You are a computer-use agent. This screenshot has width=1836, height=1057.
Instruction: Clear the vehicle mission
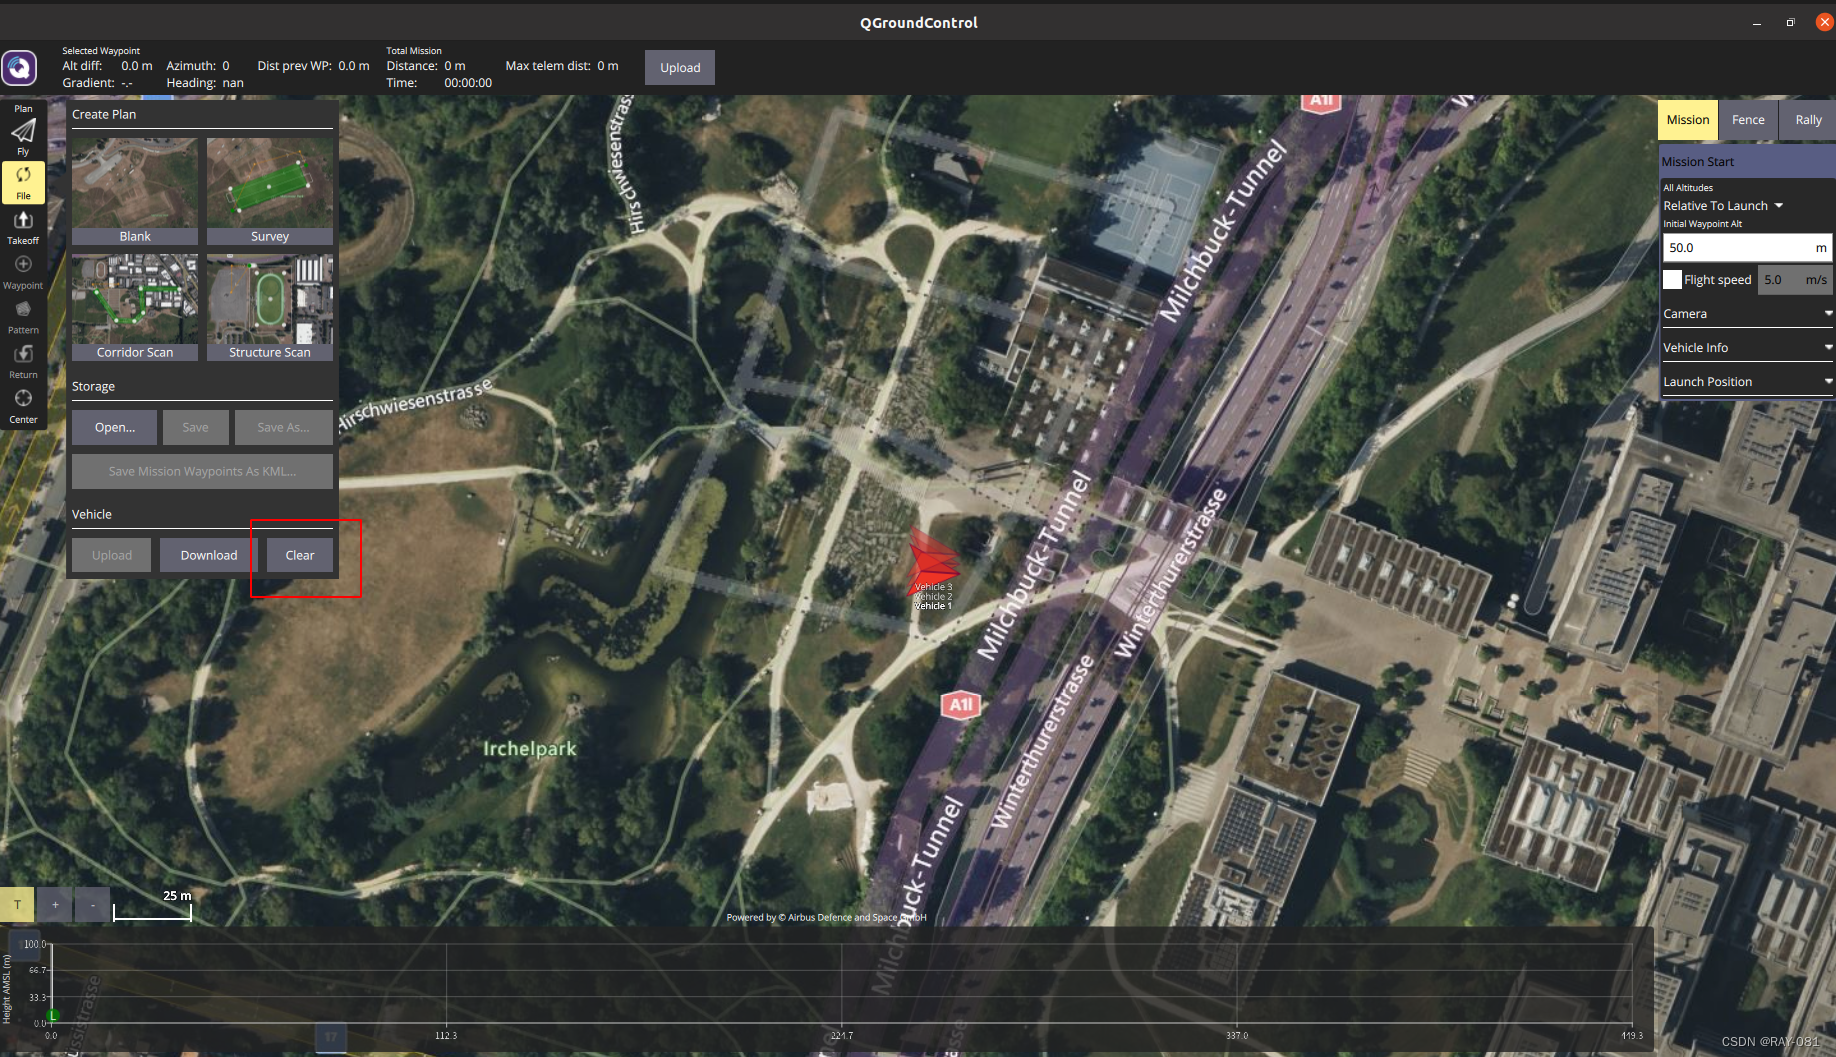[299, 555]
